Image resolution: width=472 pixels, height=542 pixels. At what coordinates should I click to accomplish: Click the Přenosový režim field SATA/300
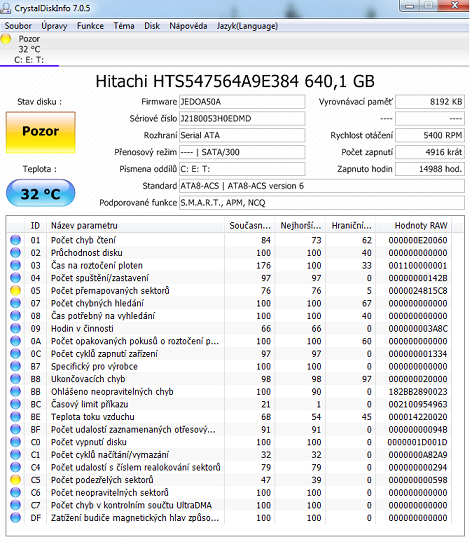pos(242,152)
